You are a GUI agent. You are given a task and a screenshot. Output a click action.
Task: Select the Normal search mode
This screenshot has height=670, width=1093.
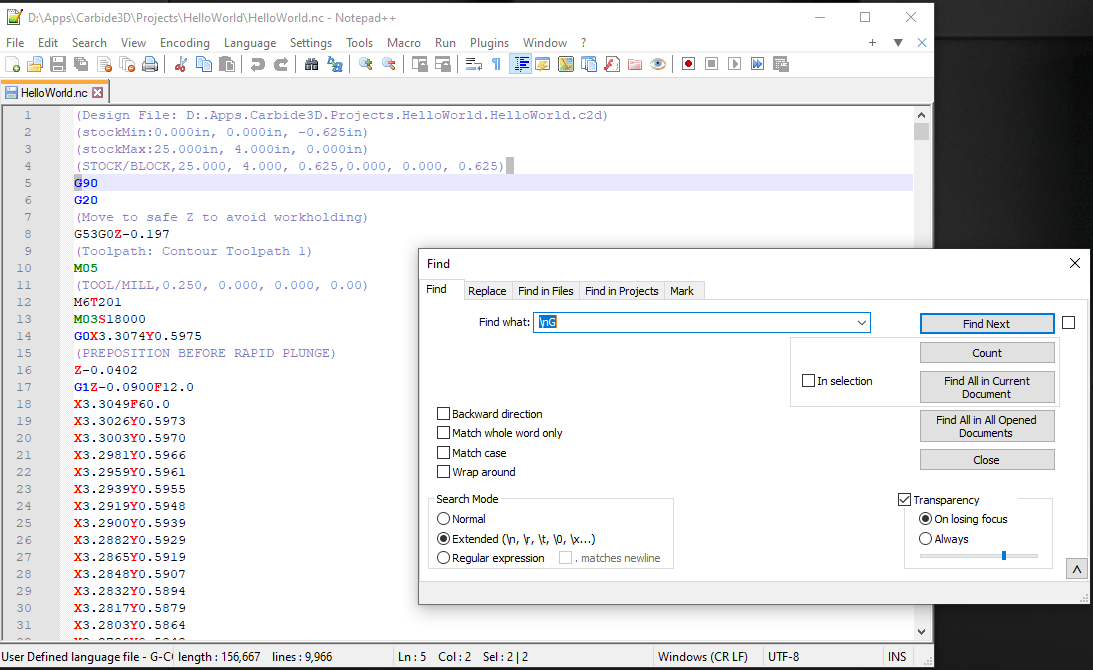click(443, 519)
